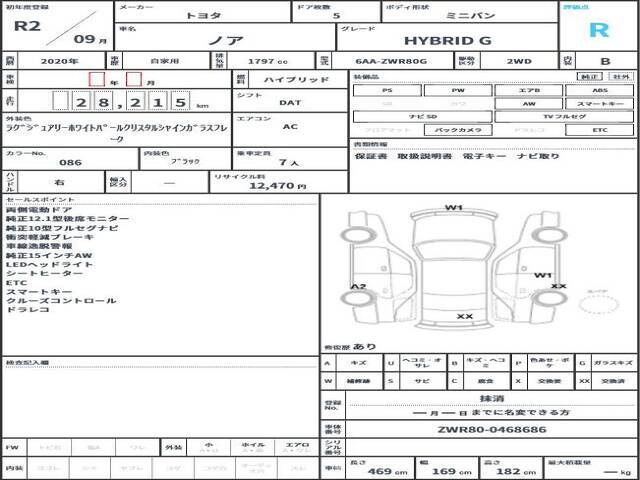Click the ナビ SD equipment box

pos(387,117)
